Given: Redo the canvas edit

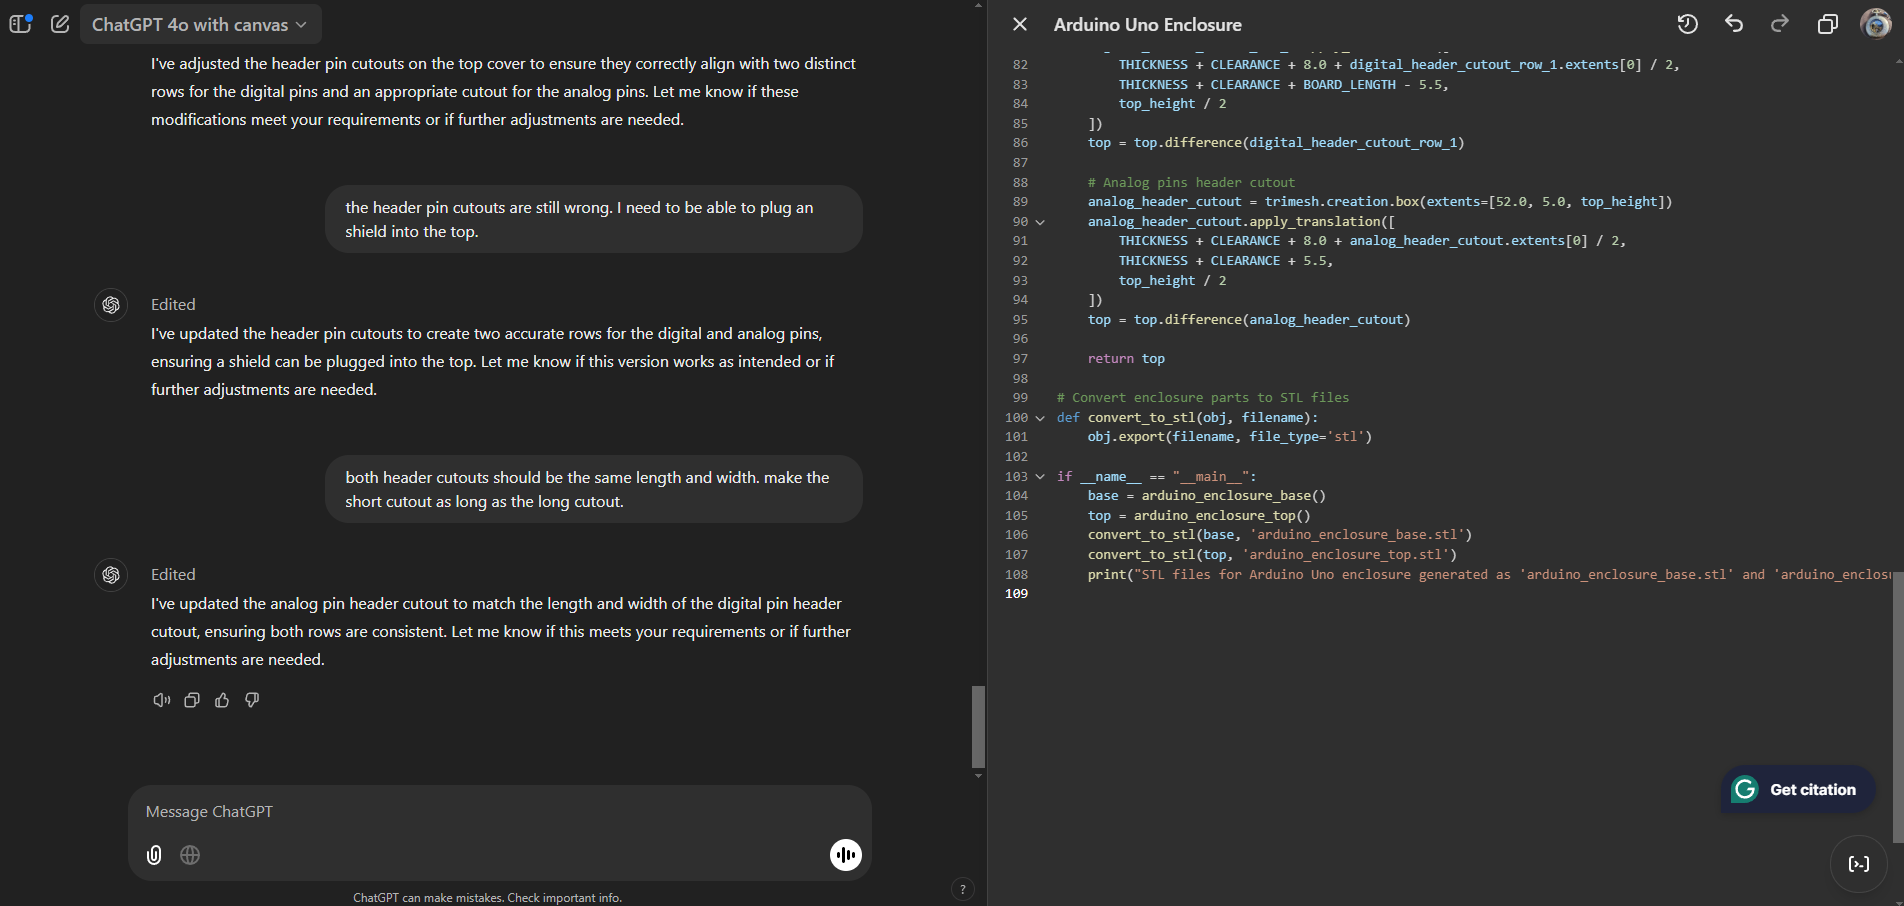Looking at the screenshot, I should click(1780, 24).
